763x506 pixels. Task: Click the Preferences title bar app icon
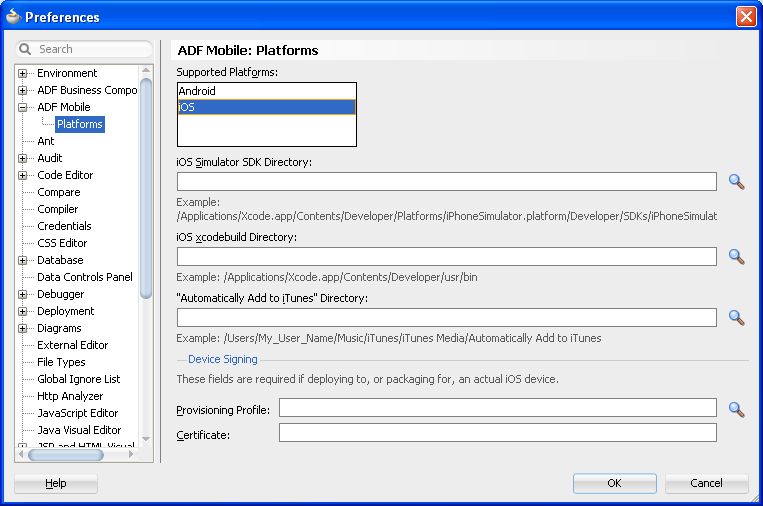(x=13, y=17)
